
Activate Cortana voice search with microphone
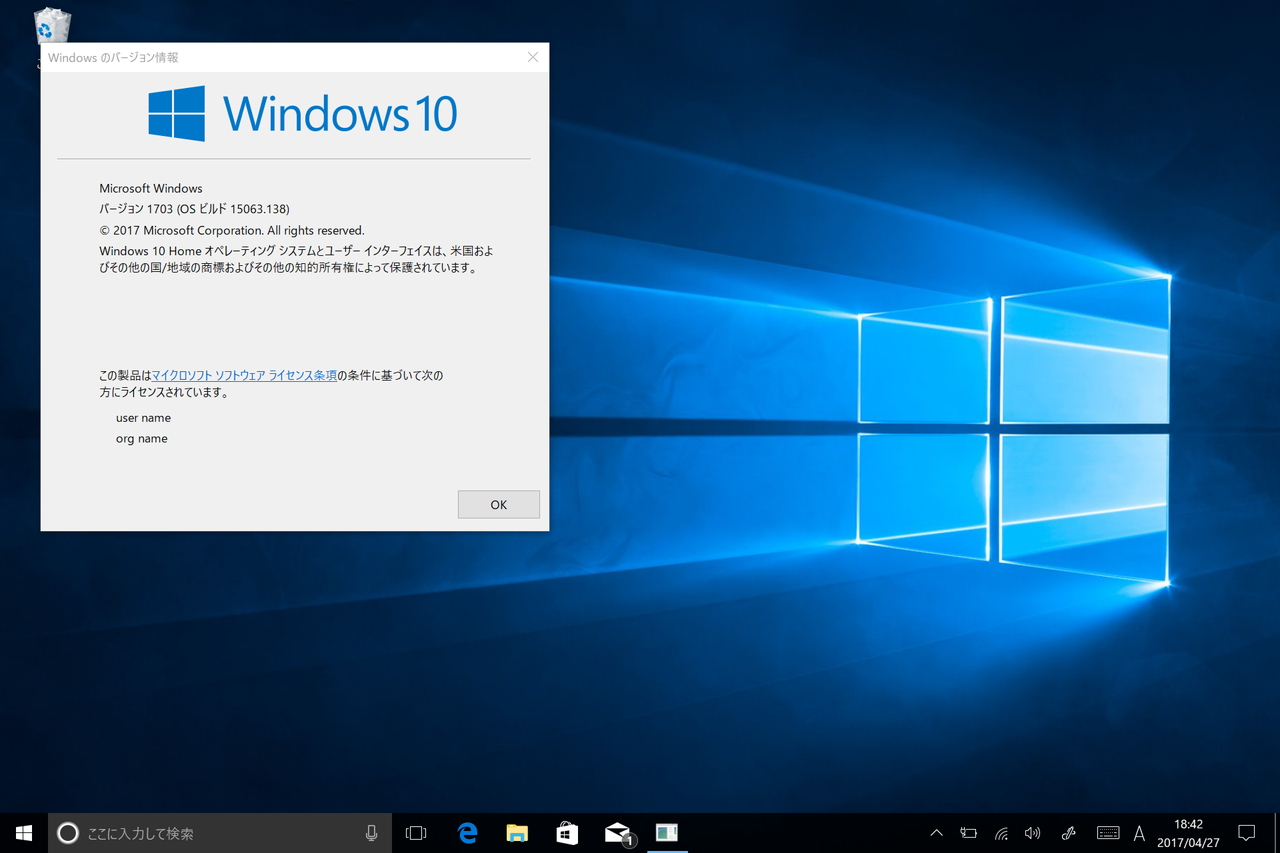point(371,832)
